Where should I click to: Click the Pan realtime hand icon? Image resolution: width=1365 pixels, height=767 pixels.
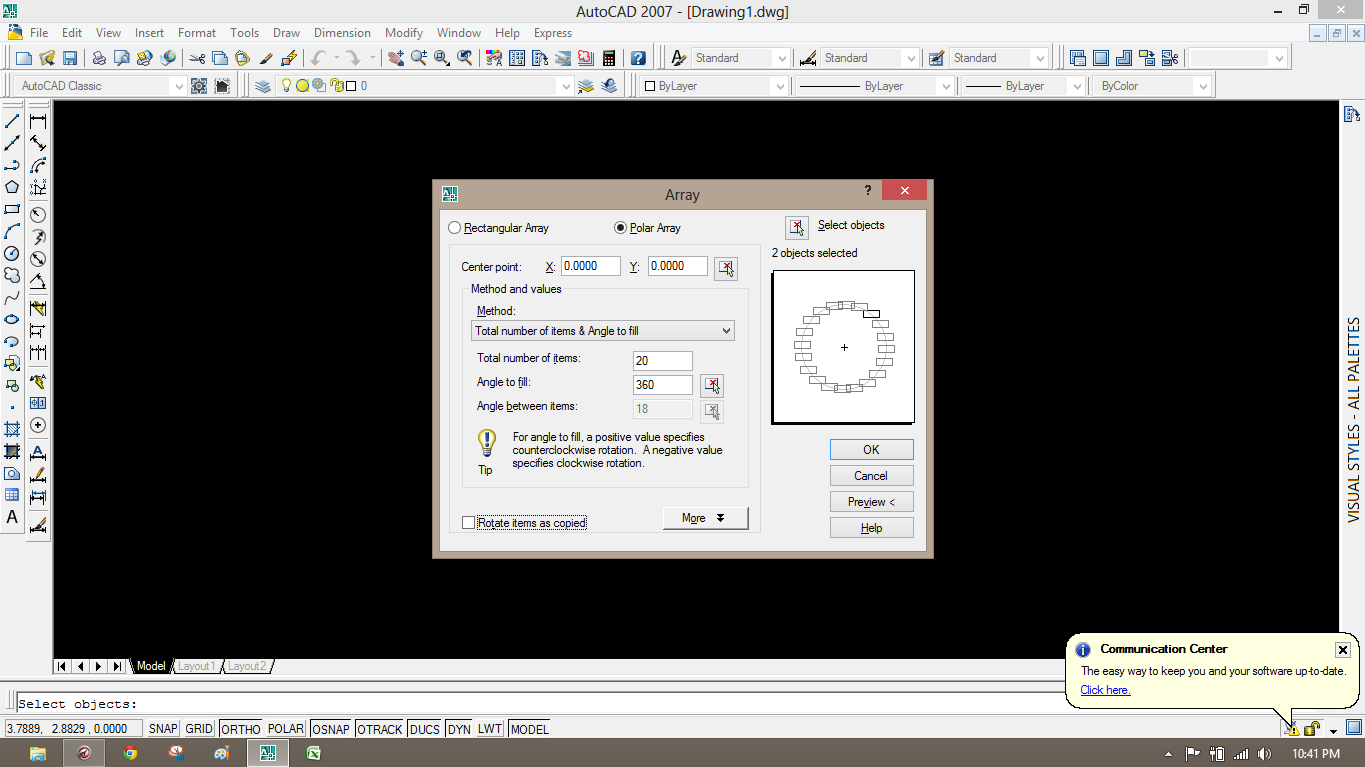[x=396, y=58]
